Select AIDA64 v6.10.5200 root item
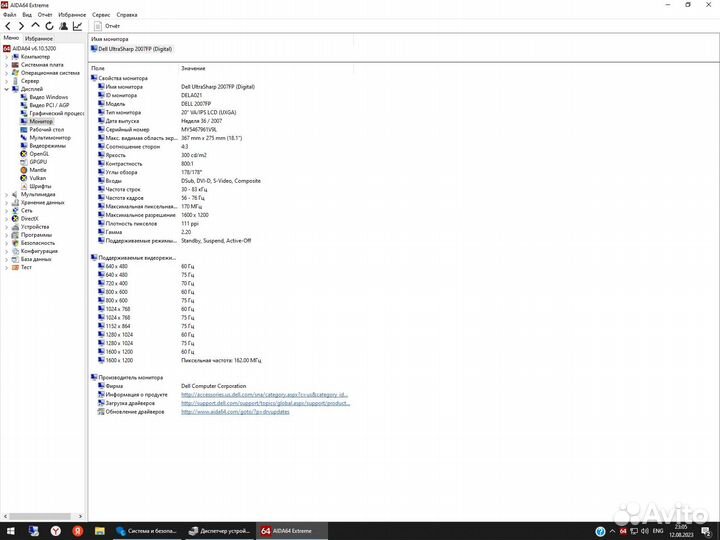This screenshot has height=540, width=720. (30, 48)
